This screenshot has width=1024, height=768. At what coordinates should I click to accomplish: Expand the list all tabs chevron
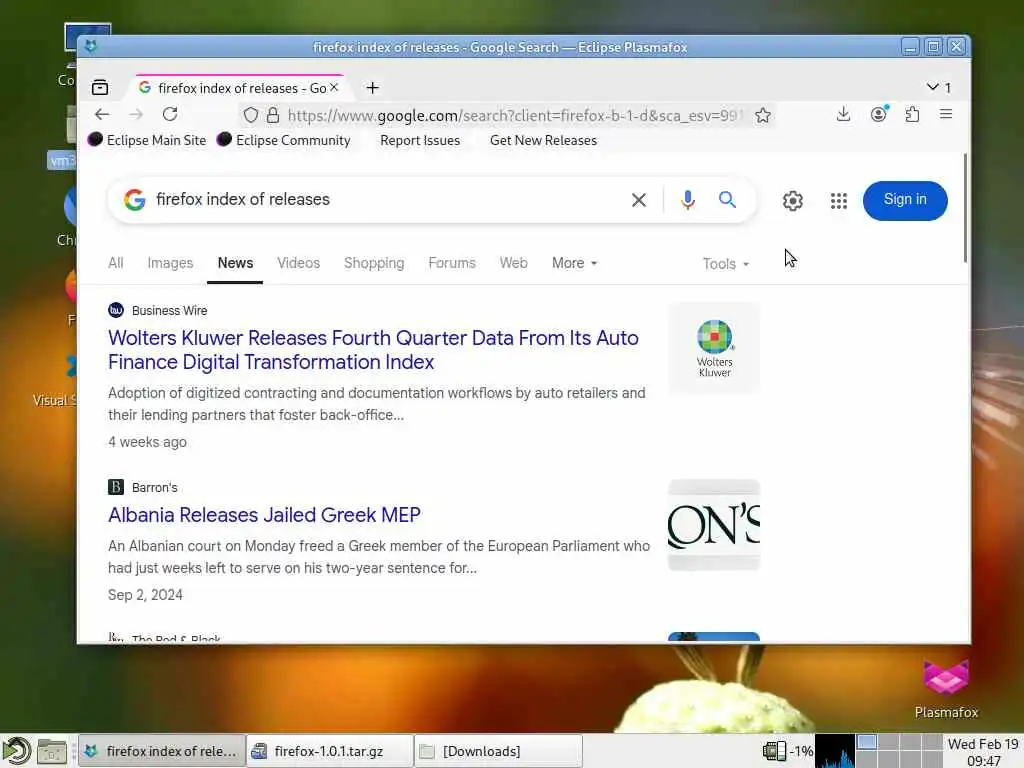(933, 87)
